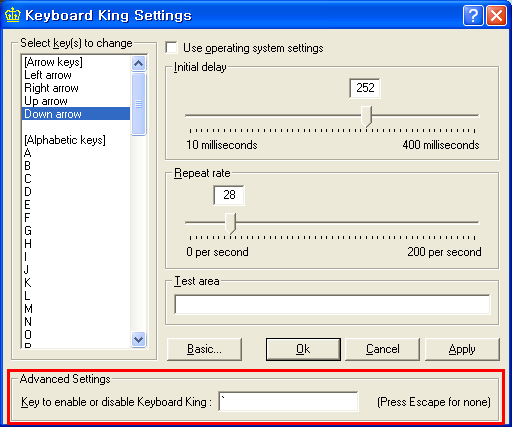
Task: Select key K in the list
Action: [76, 283]
